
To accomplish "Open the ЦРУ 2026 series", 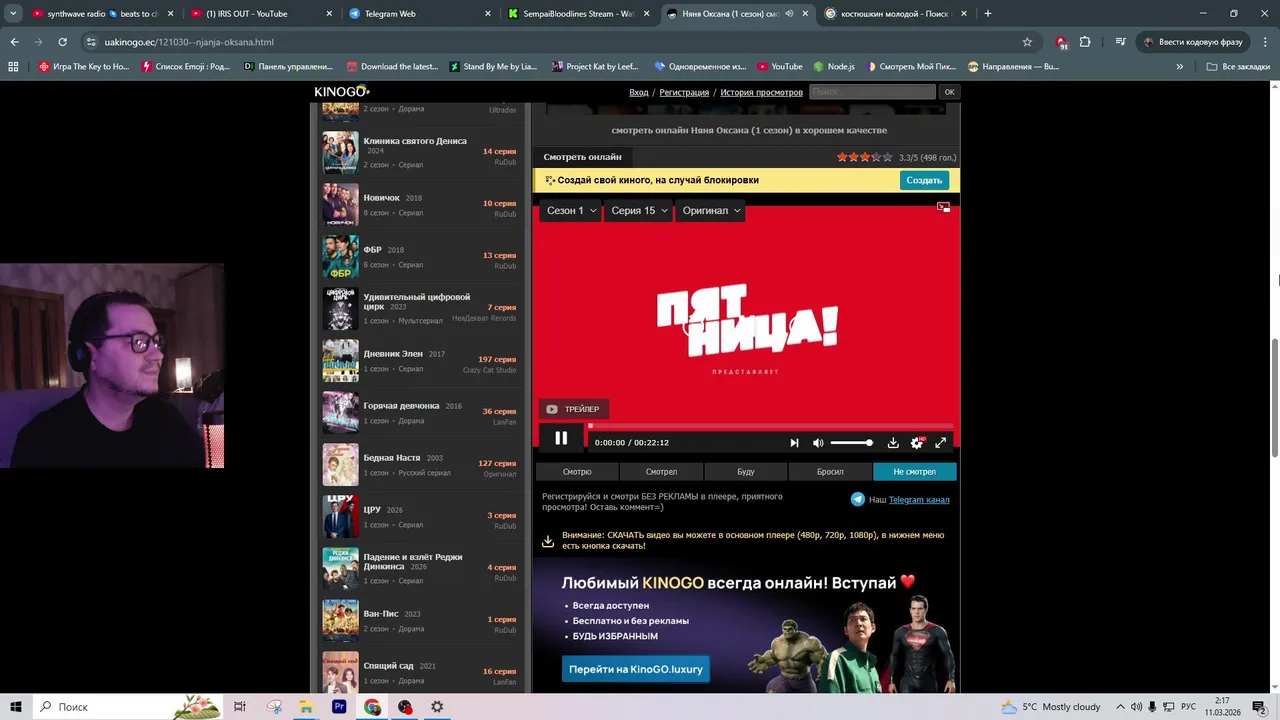I will 372,510.
